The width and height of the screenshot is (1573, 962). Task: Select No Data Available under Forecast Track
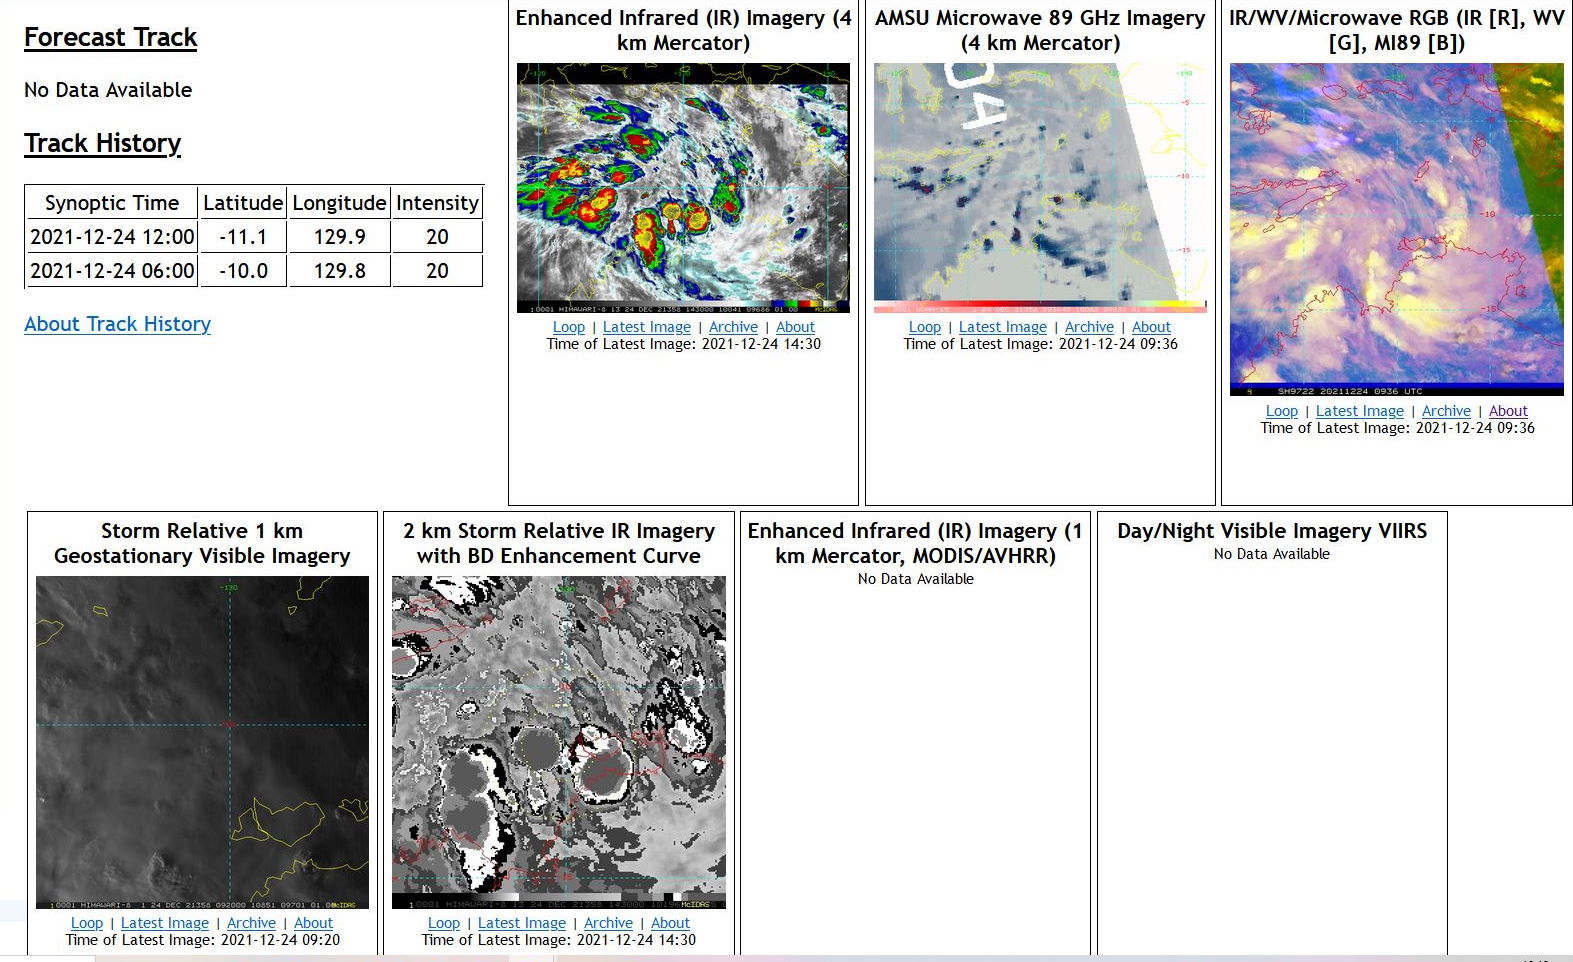pyautogui.click(x=108, y=90)
